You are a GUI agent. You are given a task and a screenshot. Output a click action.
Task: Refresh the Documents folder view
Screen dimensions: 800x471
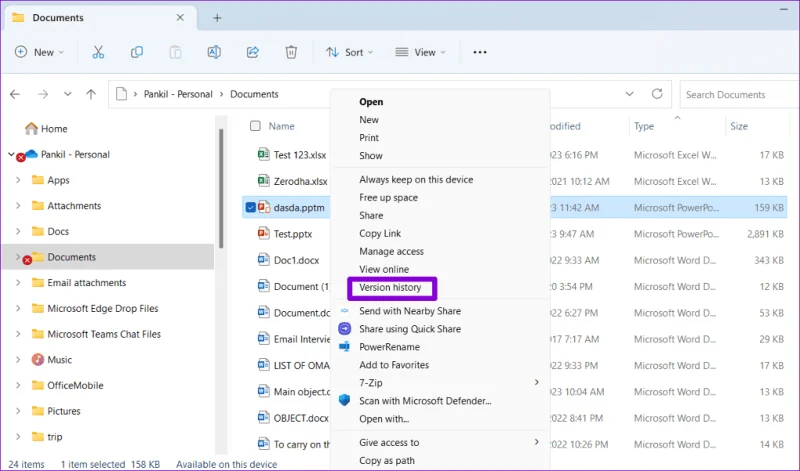[x=657, y=94]
